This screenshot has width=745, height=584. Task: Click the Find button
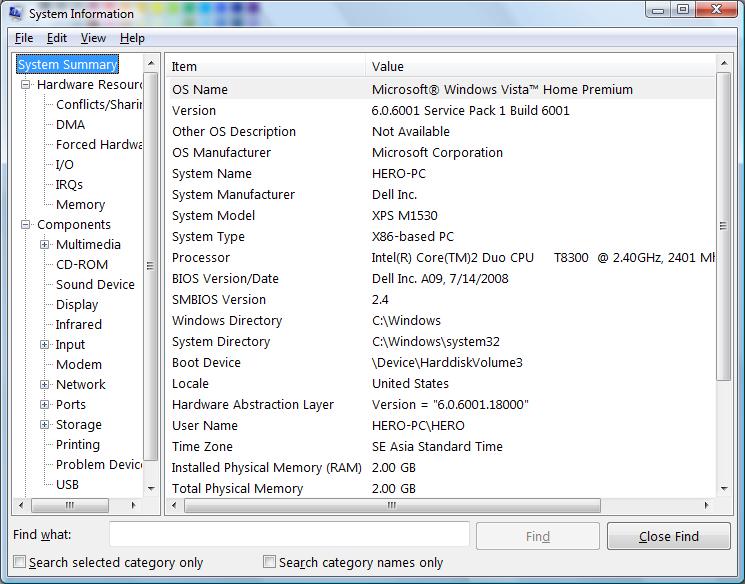[538, 536]
